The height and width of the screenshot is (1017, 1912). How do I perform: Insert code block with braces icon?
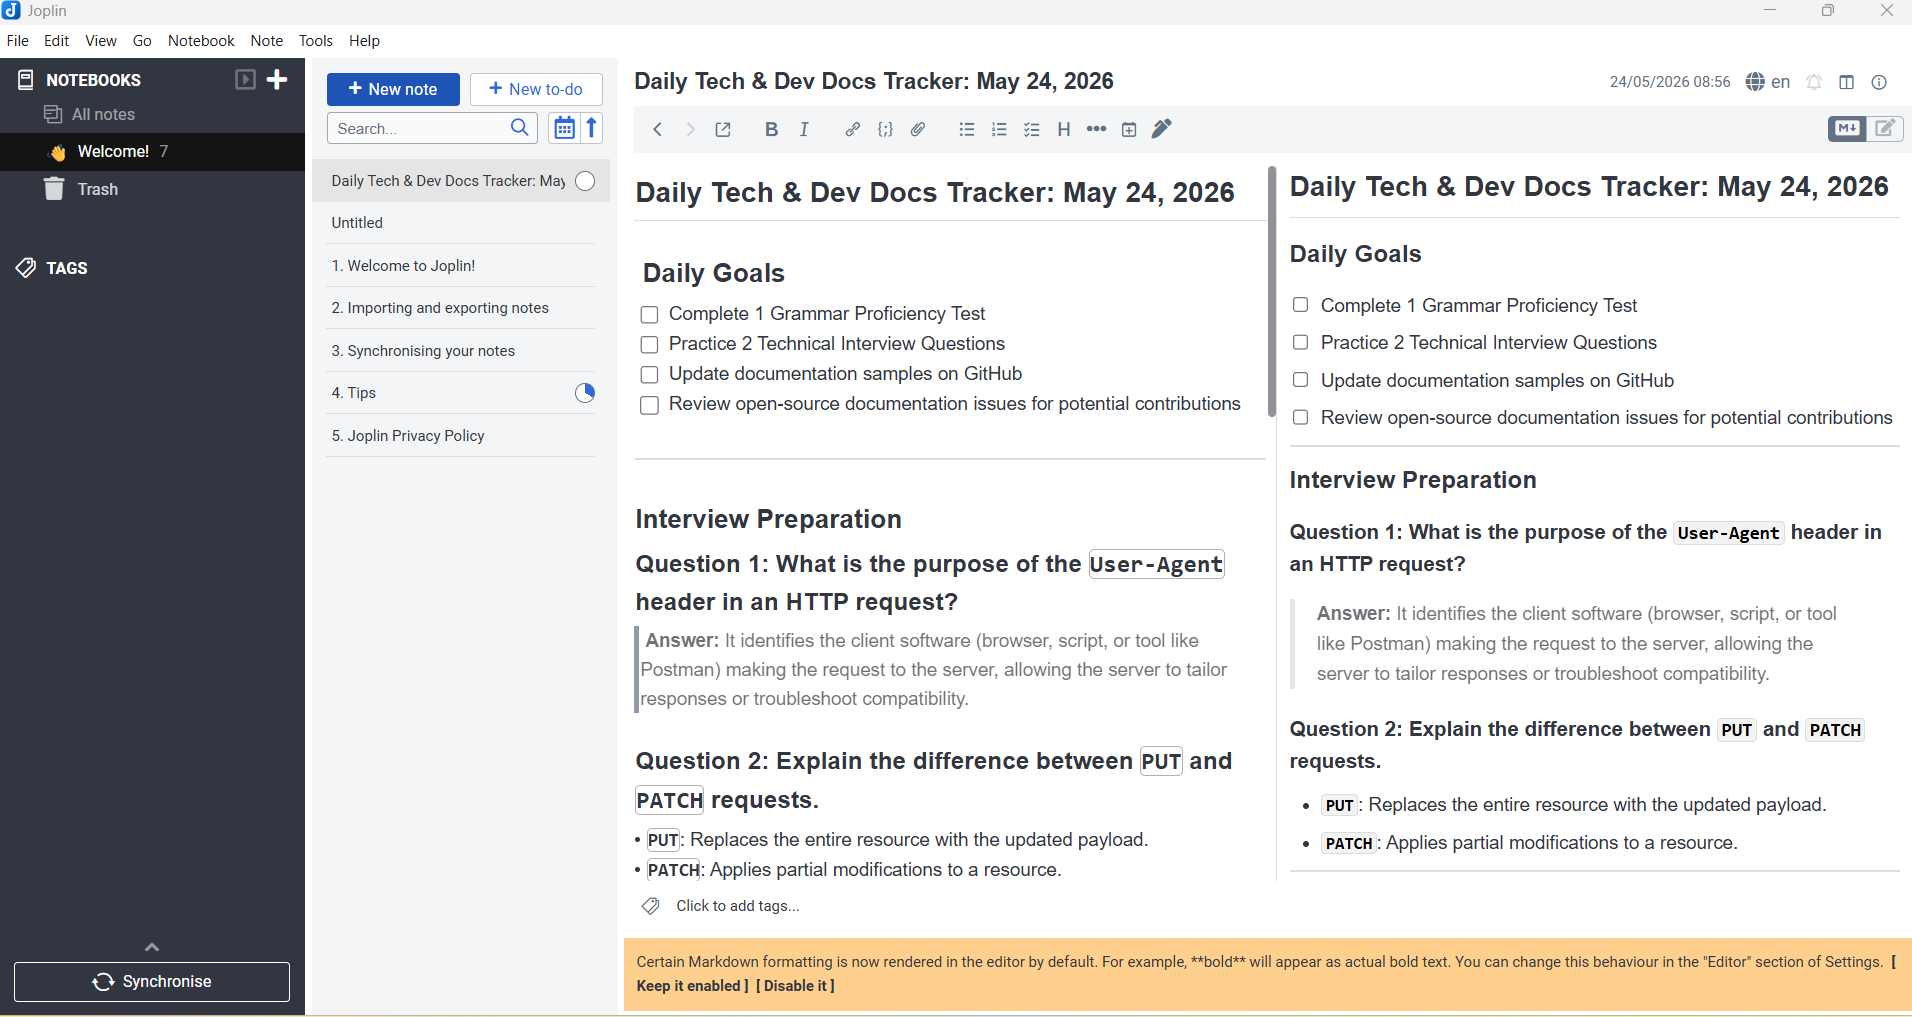tap(885, 130)
